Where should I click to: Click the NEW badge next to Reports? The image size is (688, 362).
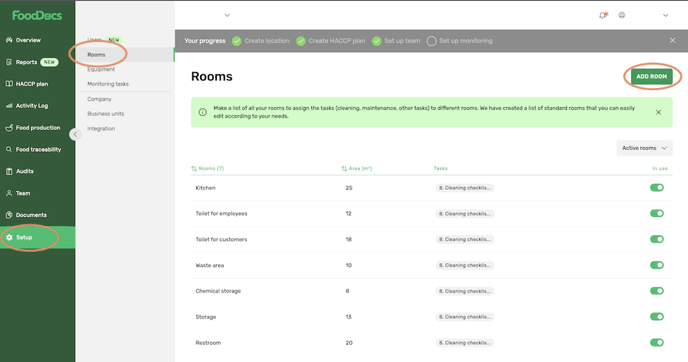[x=49, y=62]
